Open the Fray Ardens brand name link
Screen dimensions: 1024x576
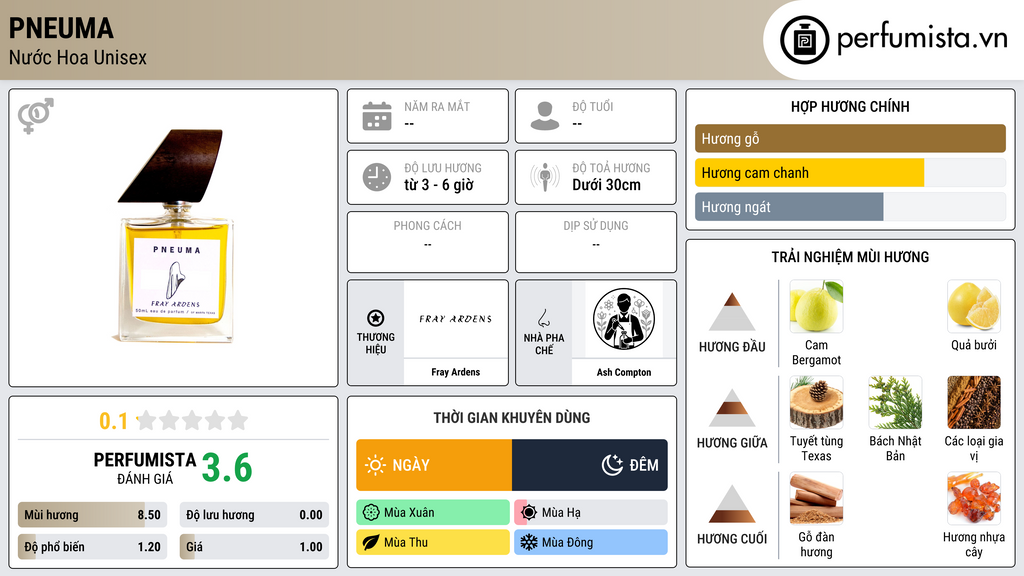[x=456, y=372]
